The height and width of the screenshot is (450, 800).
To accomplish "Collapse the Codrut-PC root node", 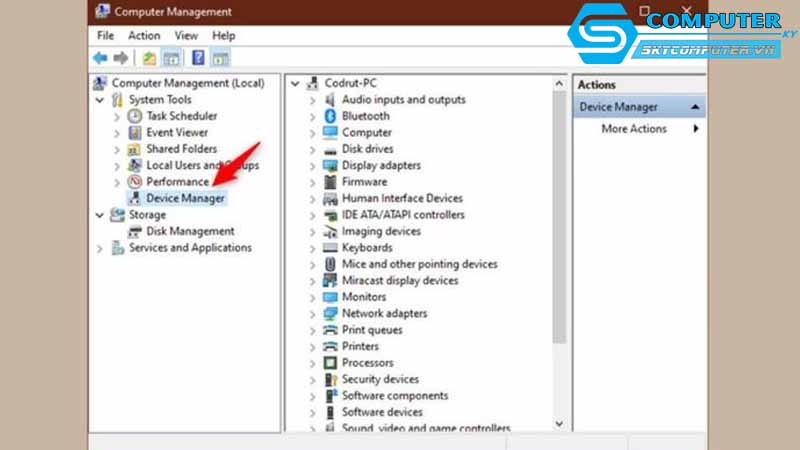I will (x=295, y=84).
